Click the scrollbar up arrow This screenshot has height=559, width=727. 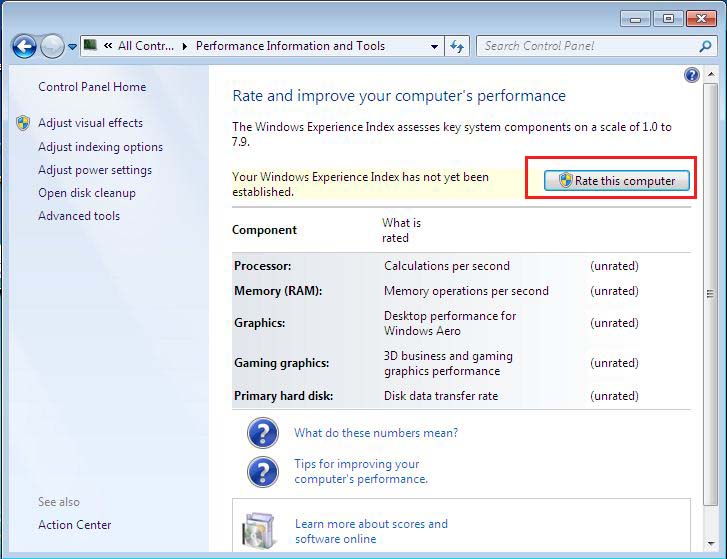(710, 74)
